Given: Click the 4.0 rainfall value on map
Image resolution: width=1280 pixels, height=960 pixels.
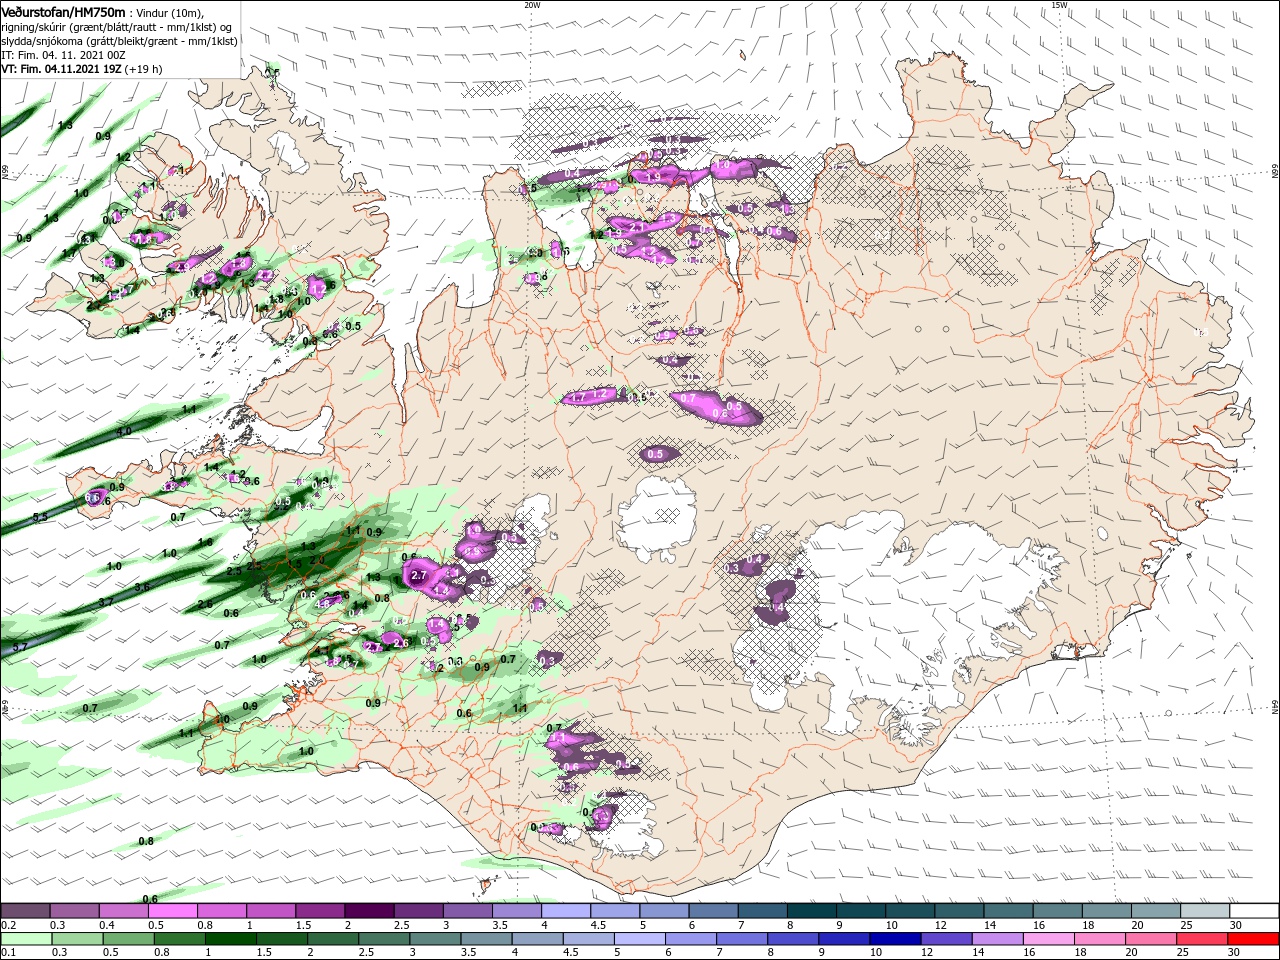Looking at the screenshot, I should 124,431.
